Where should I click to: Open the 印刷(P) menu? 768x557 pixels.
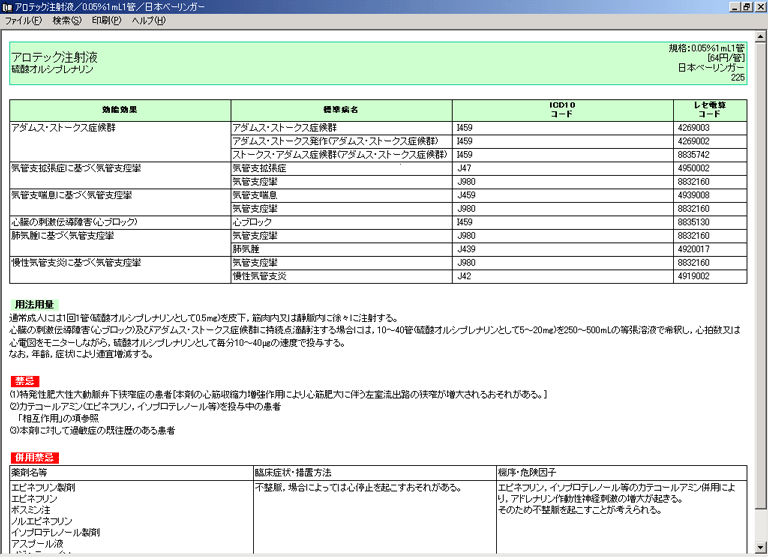(106, 21)
